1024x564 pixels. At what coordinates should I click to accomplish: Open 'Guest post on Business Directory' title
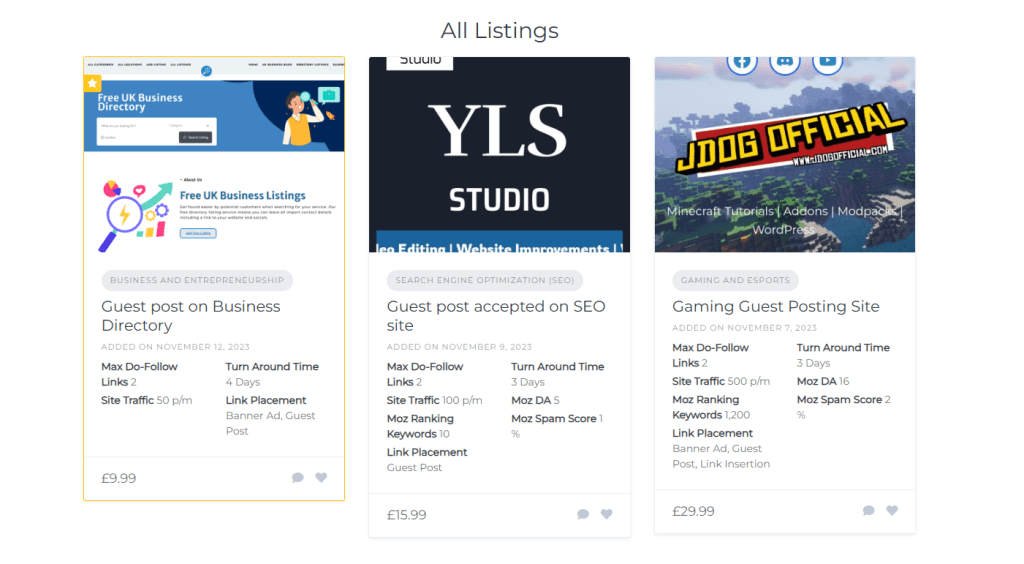(x=190, y=316)
